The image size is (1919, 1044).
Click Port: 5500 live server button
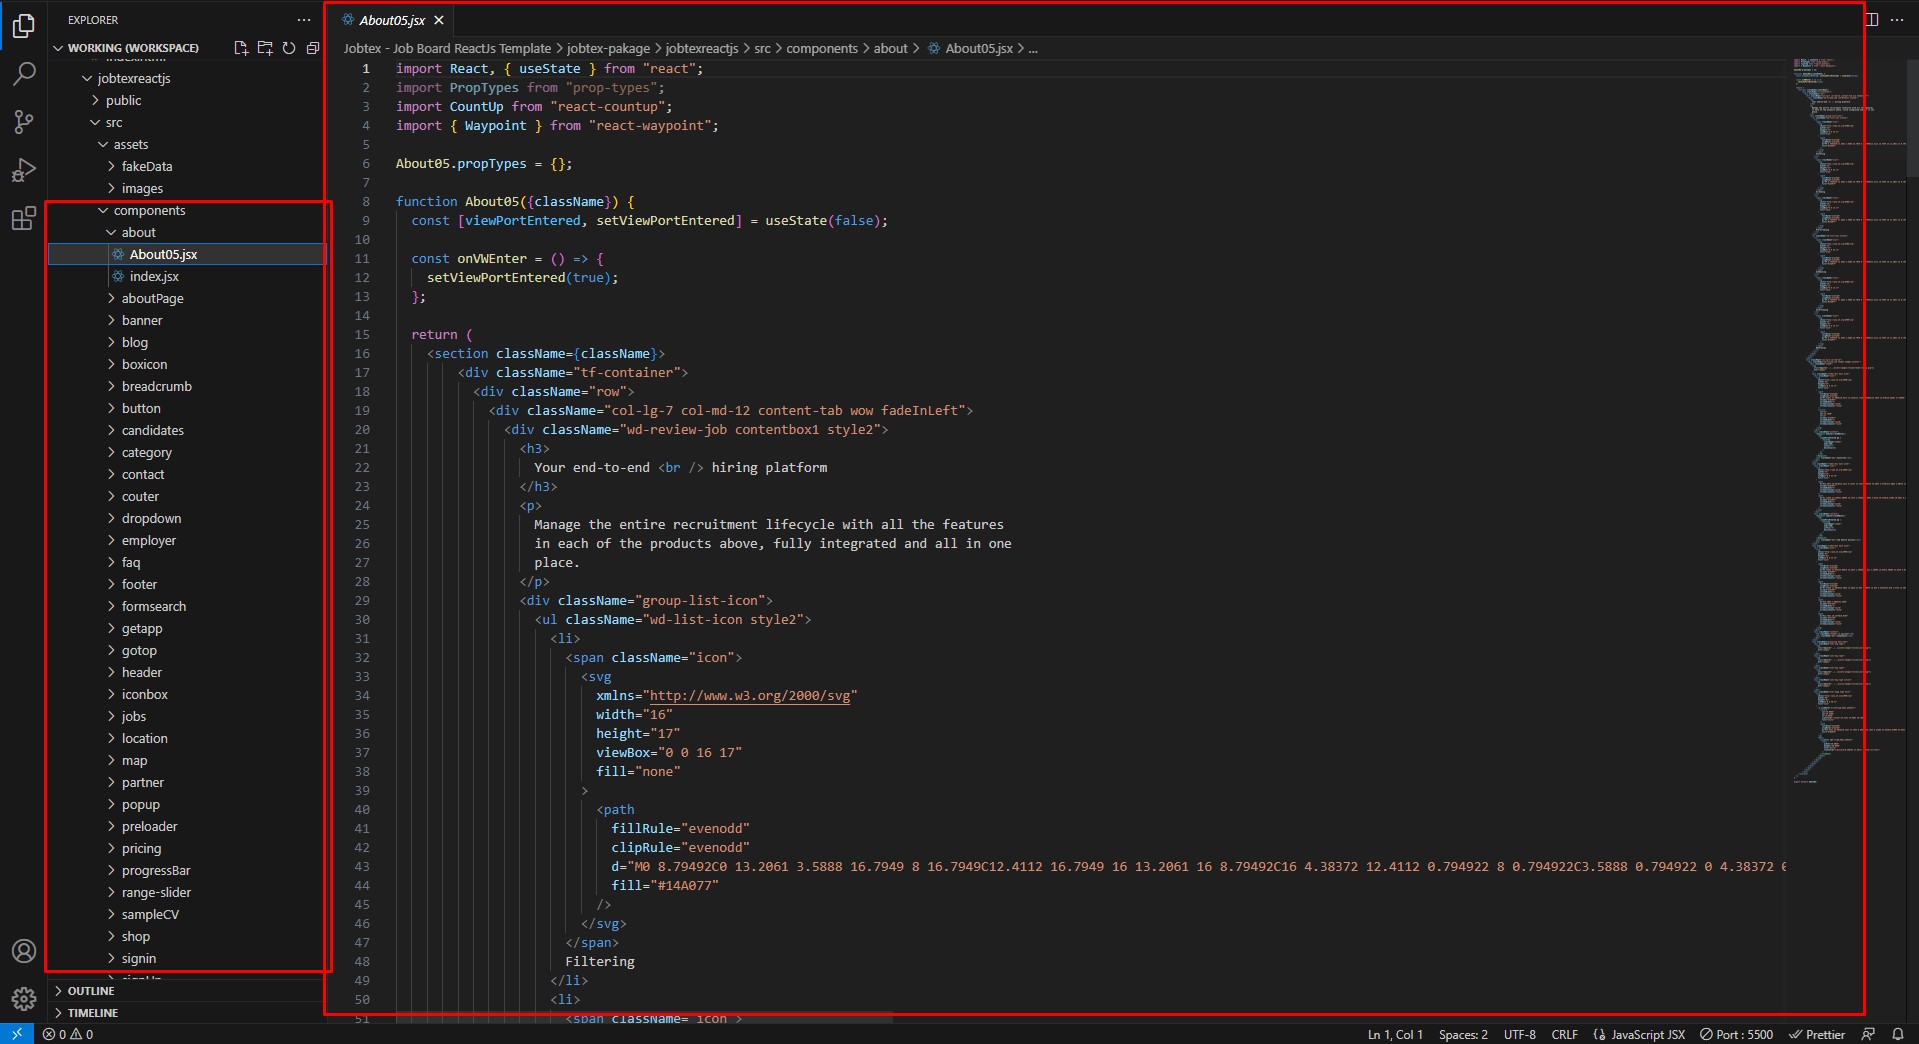1737,1035
